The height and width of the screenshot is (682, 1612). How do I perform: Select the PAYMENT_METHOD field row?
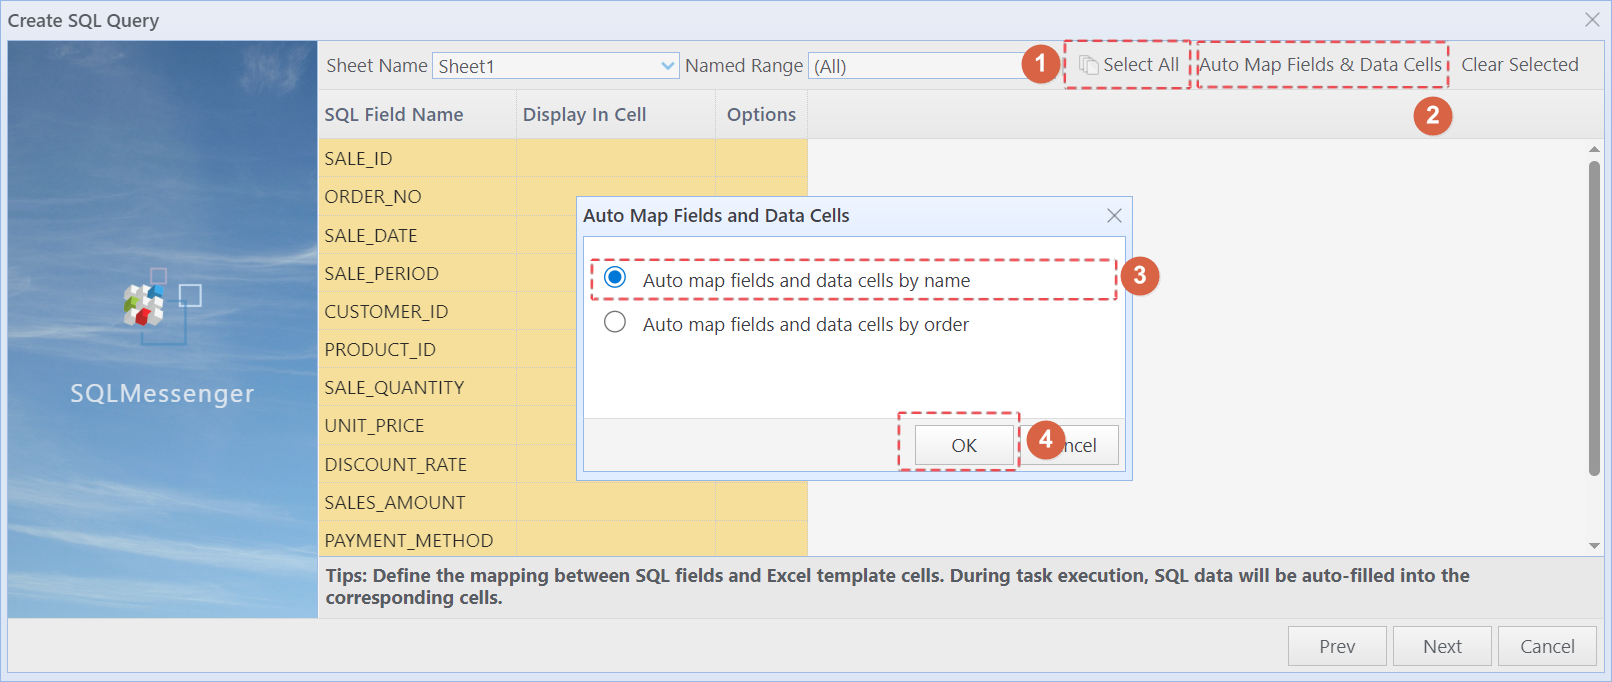pos(563,540)
